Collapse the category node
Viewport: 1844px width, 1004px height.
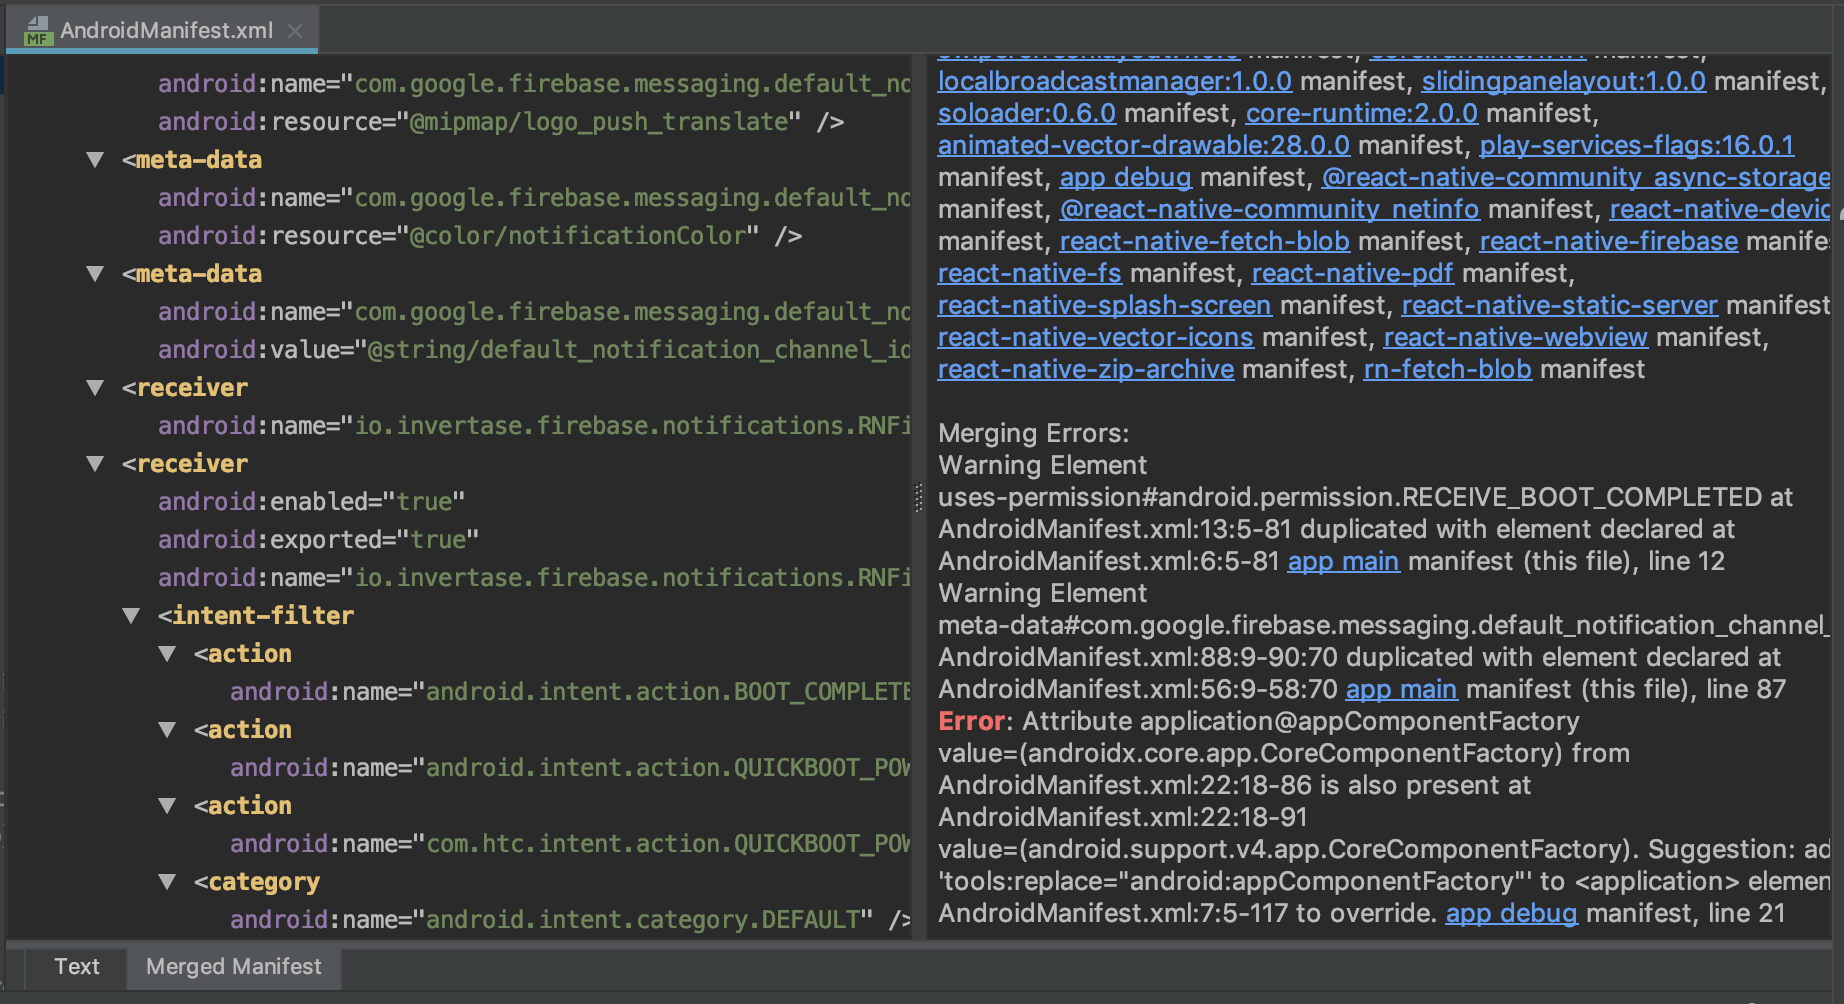pyautogui.click(x=167, y=881)
